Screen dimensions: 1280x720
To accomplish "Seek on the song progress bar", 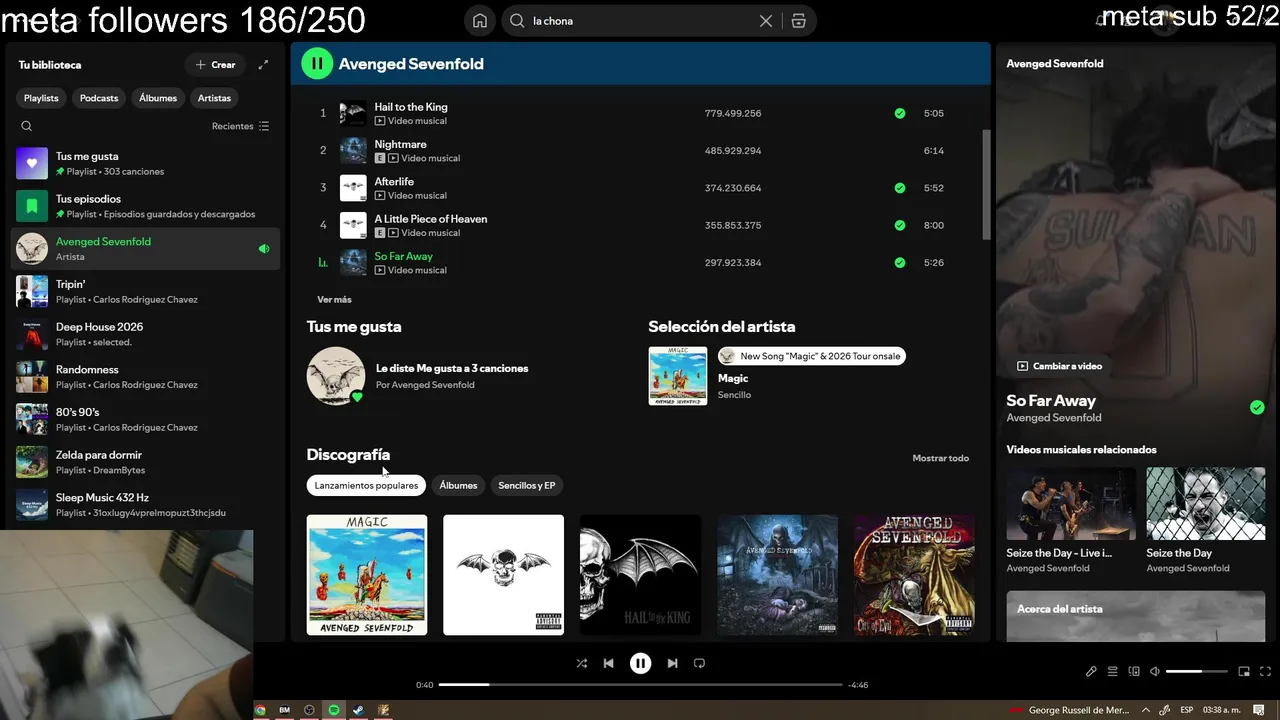I will 640,685.
